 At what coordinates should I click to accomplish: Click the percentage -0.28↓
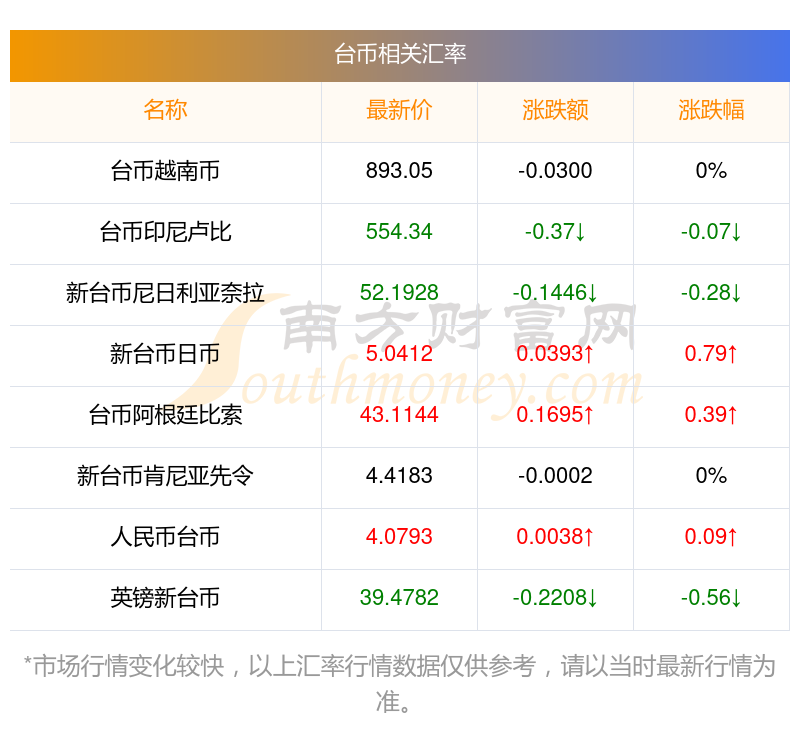(x=711, y=293)
